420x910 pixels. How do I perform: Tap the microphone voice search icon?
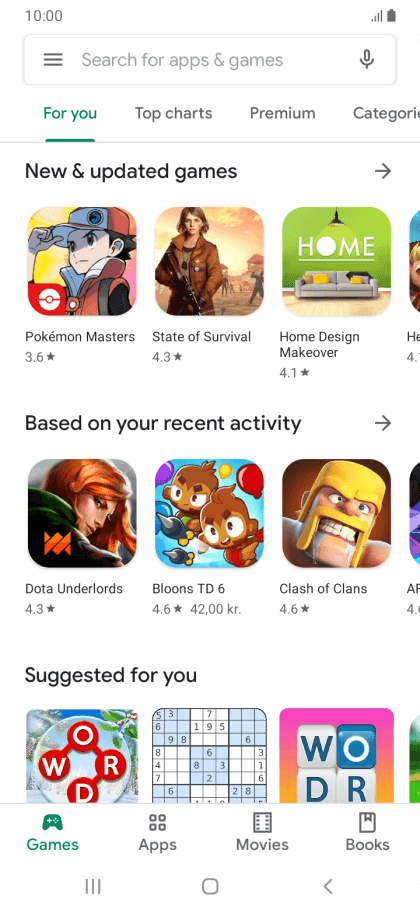[x=366, y=60]
